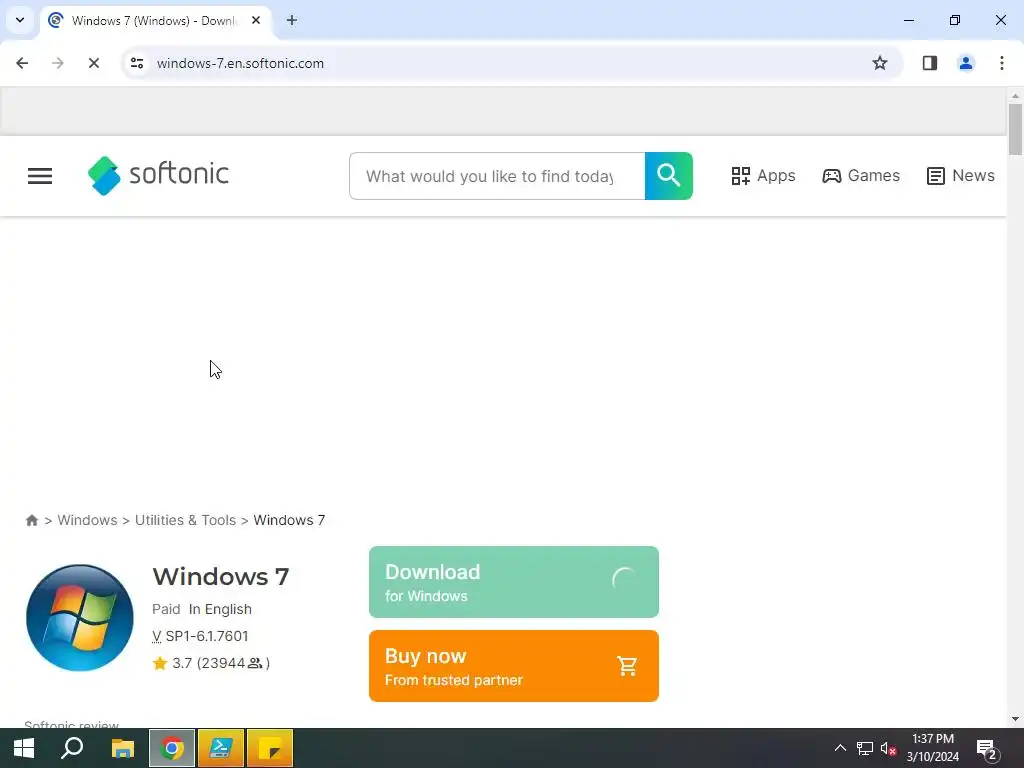Image resolution: width=1024 pixels, height=768 pixels.
Task: Click the In English label
Action: pyautogui.click(x=220, y=609)
